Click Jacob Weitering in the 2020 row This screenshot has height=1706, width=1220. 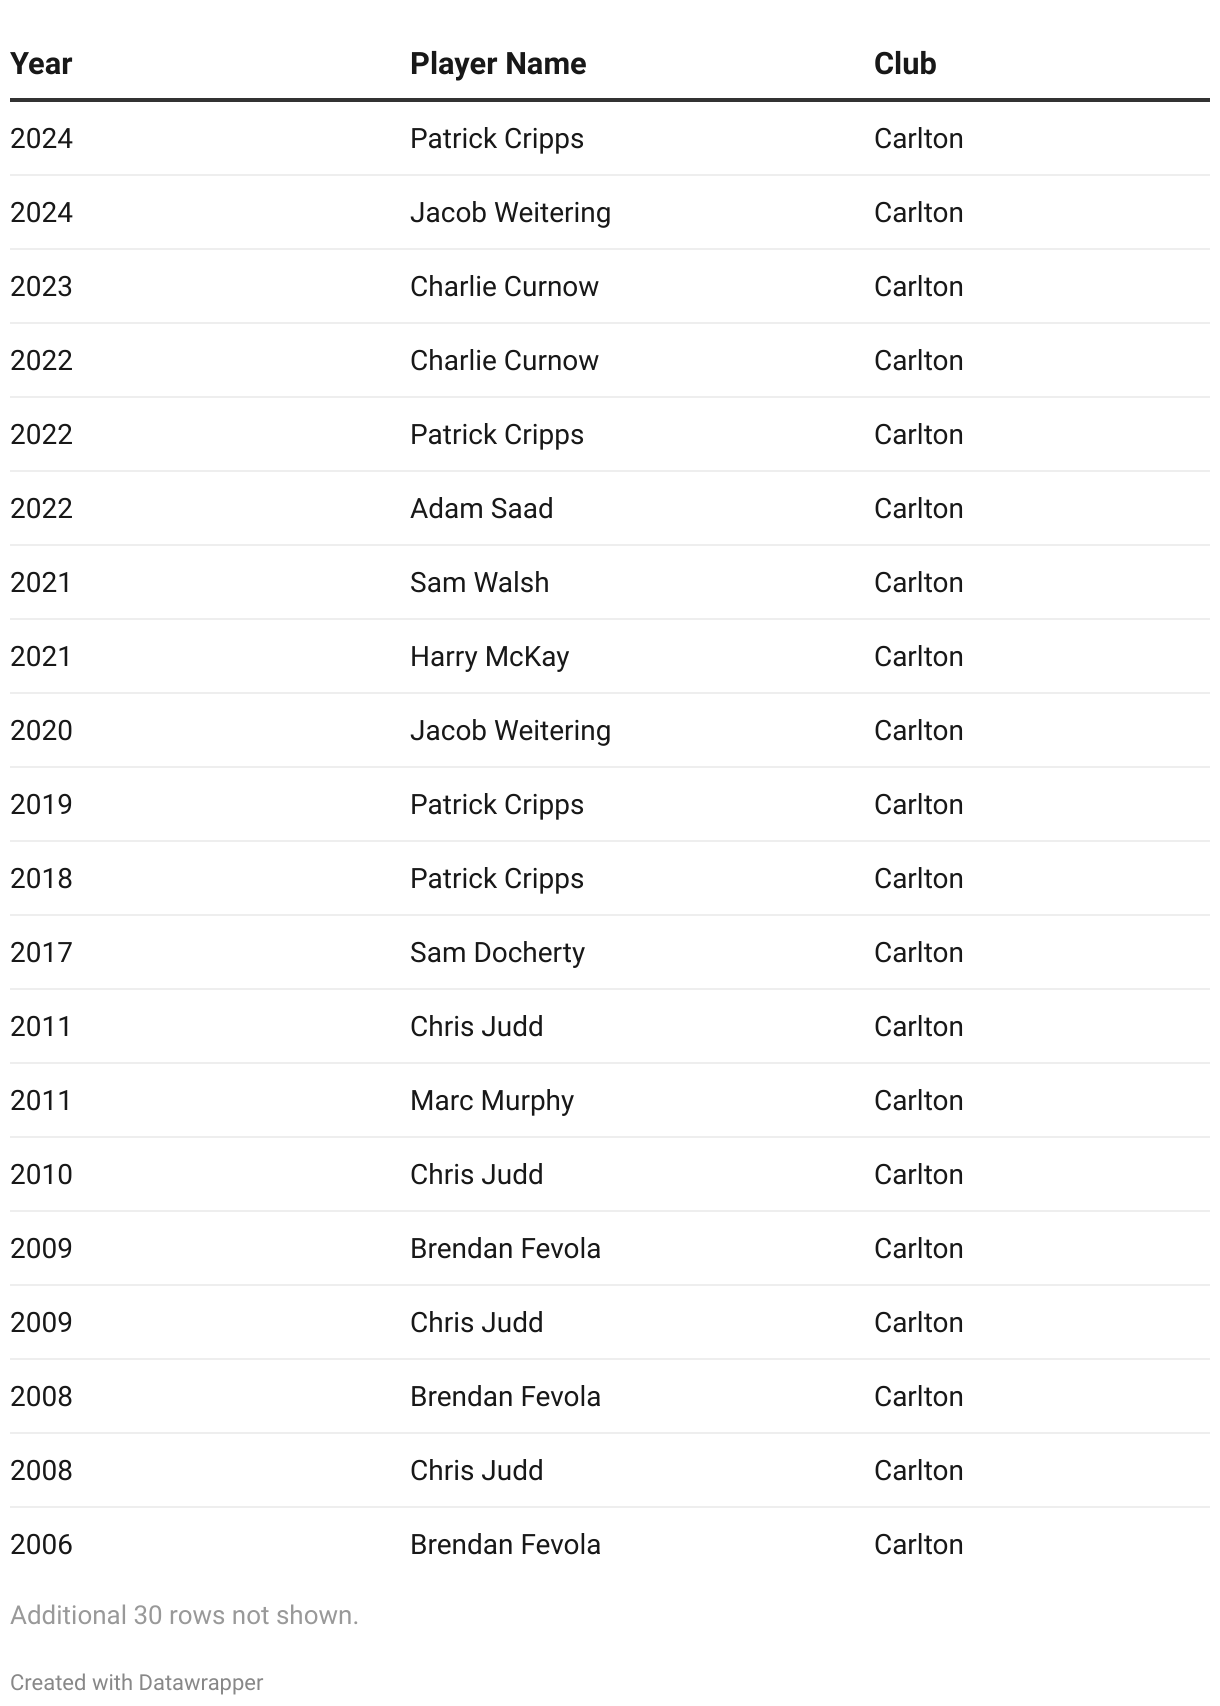[510, 731]
